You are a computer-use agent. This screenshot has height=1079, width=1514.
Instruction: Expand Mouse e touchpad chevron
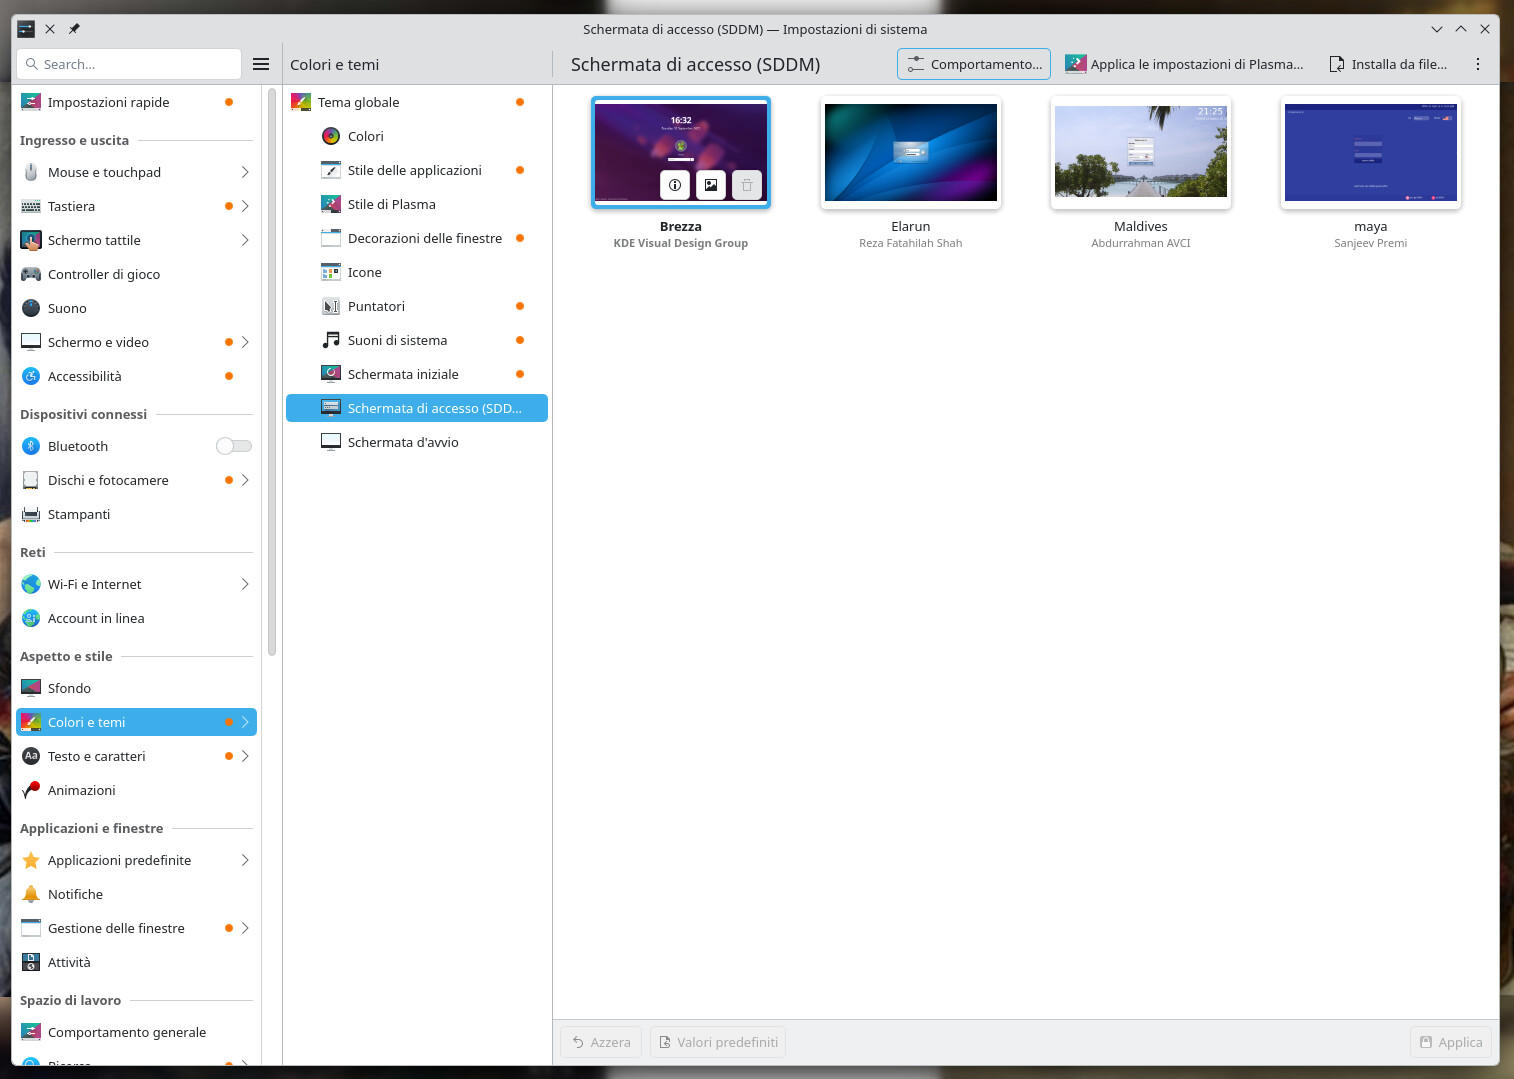244,172
